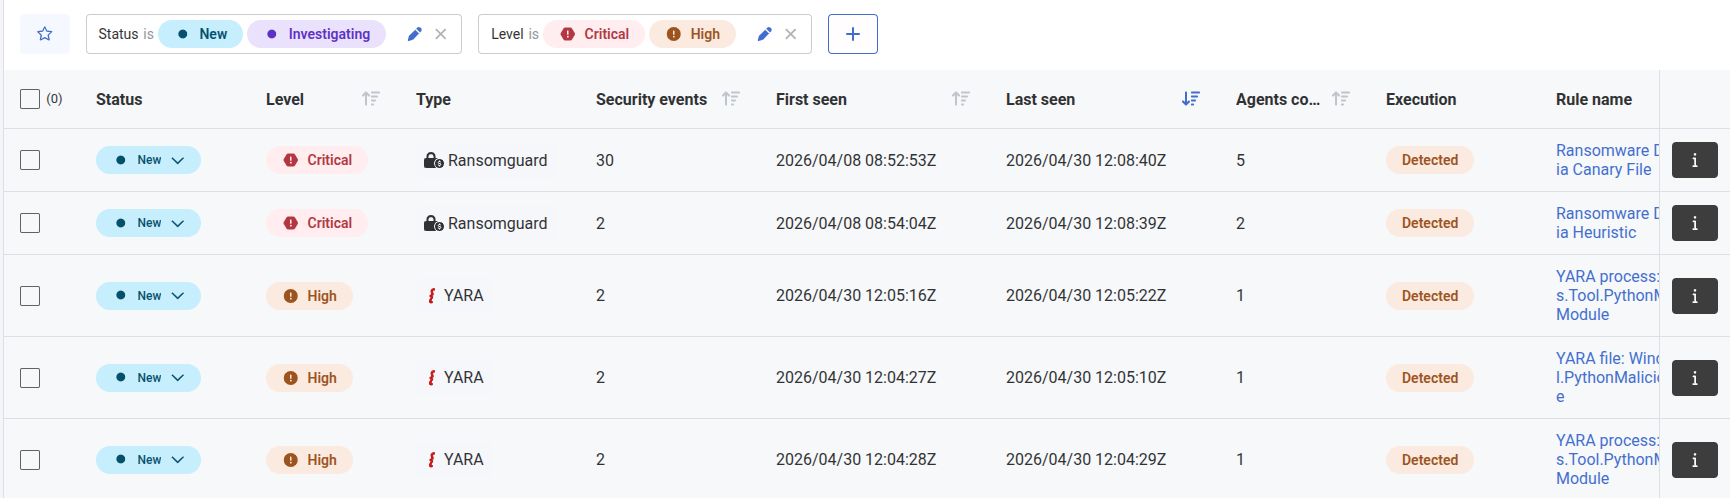Select checkbox for YARA 12:04:27Z row
1730x498 pixels.
30,378
